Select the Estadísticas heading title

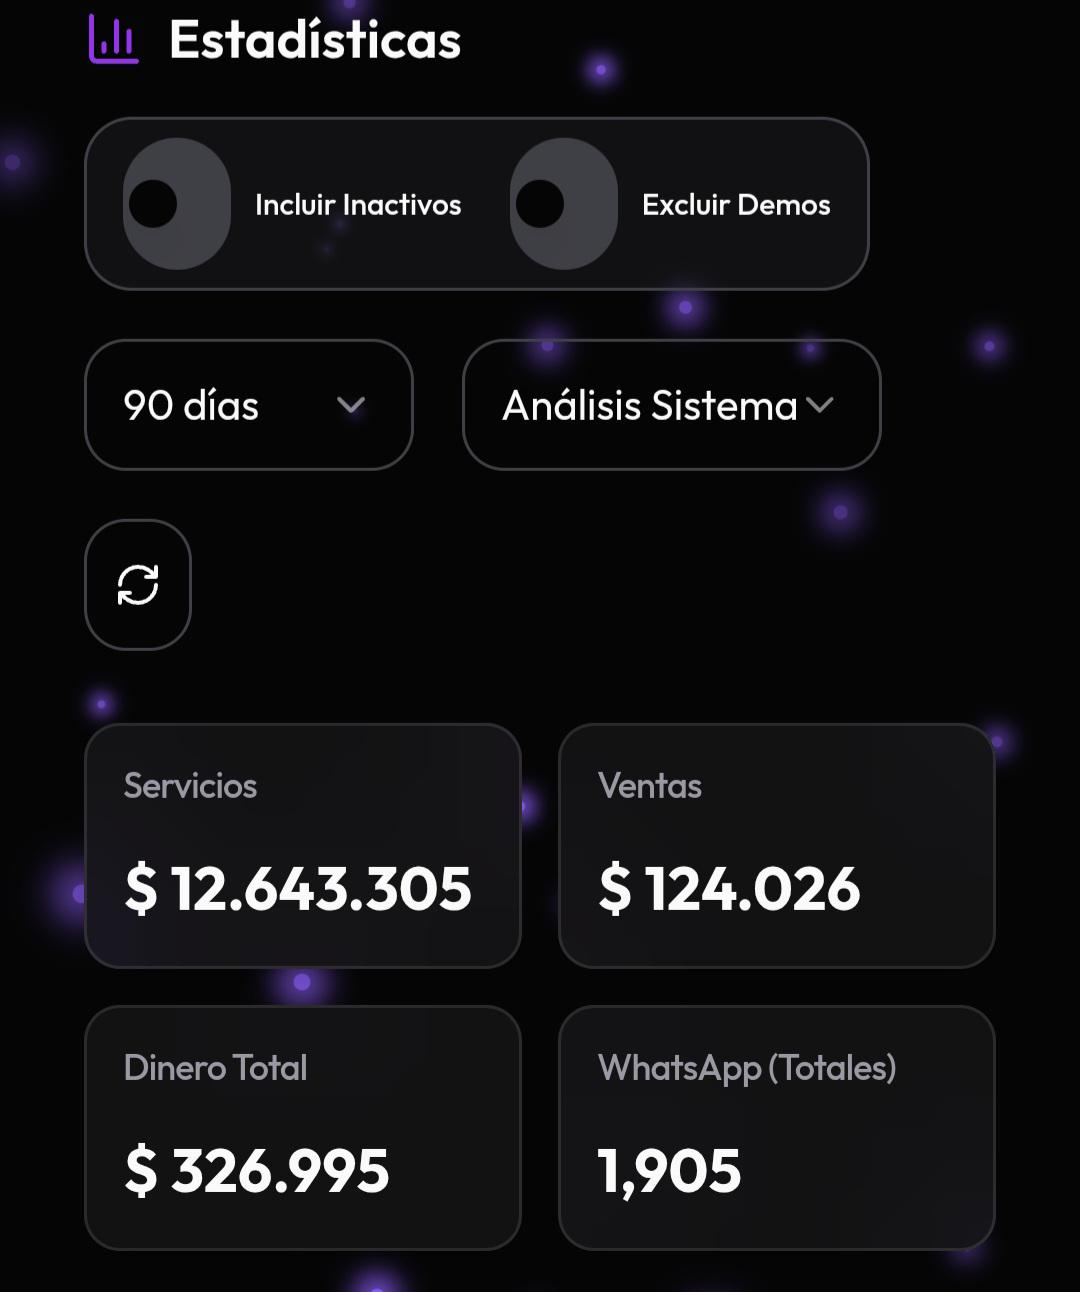tap(315, 40)
